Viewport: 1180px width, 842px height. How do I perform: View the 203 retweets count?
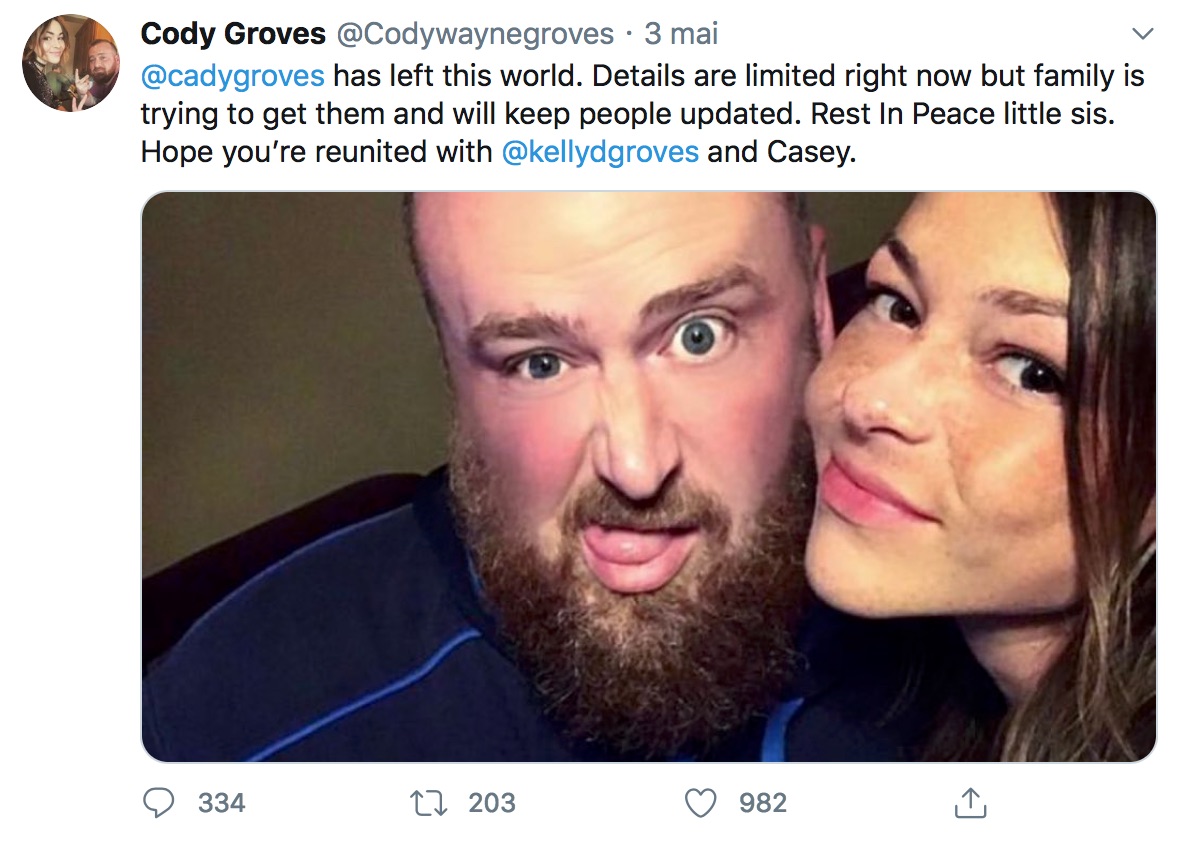pyautogui.click(x=492, y=803)
